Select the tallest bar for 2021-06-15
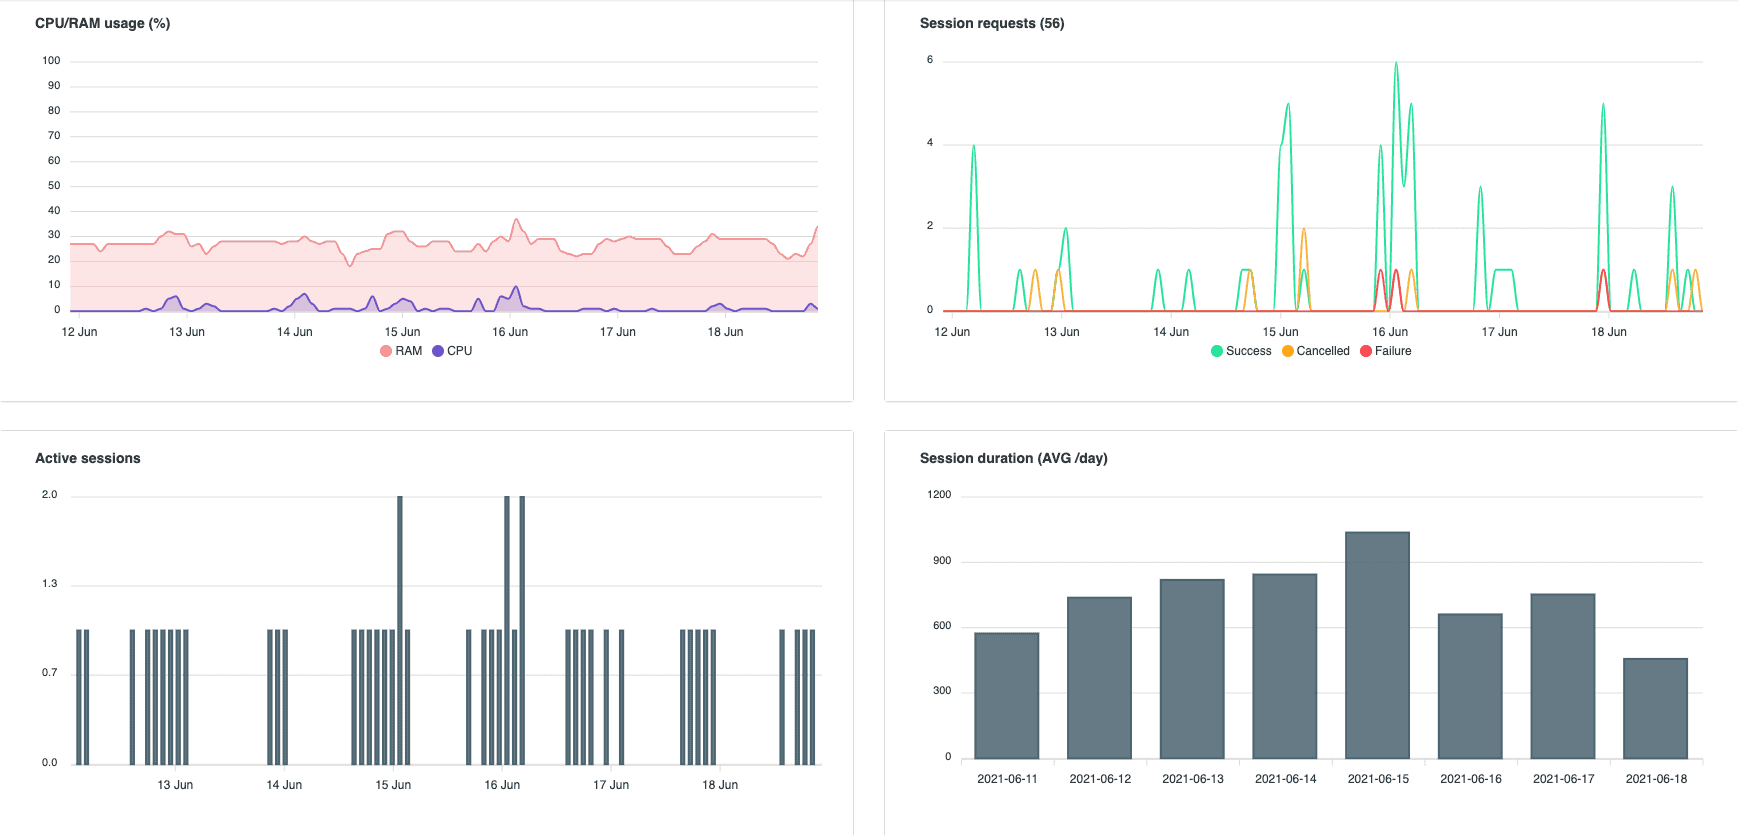 click(1378, 646)
